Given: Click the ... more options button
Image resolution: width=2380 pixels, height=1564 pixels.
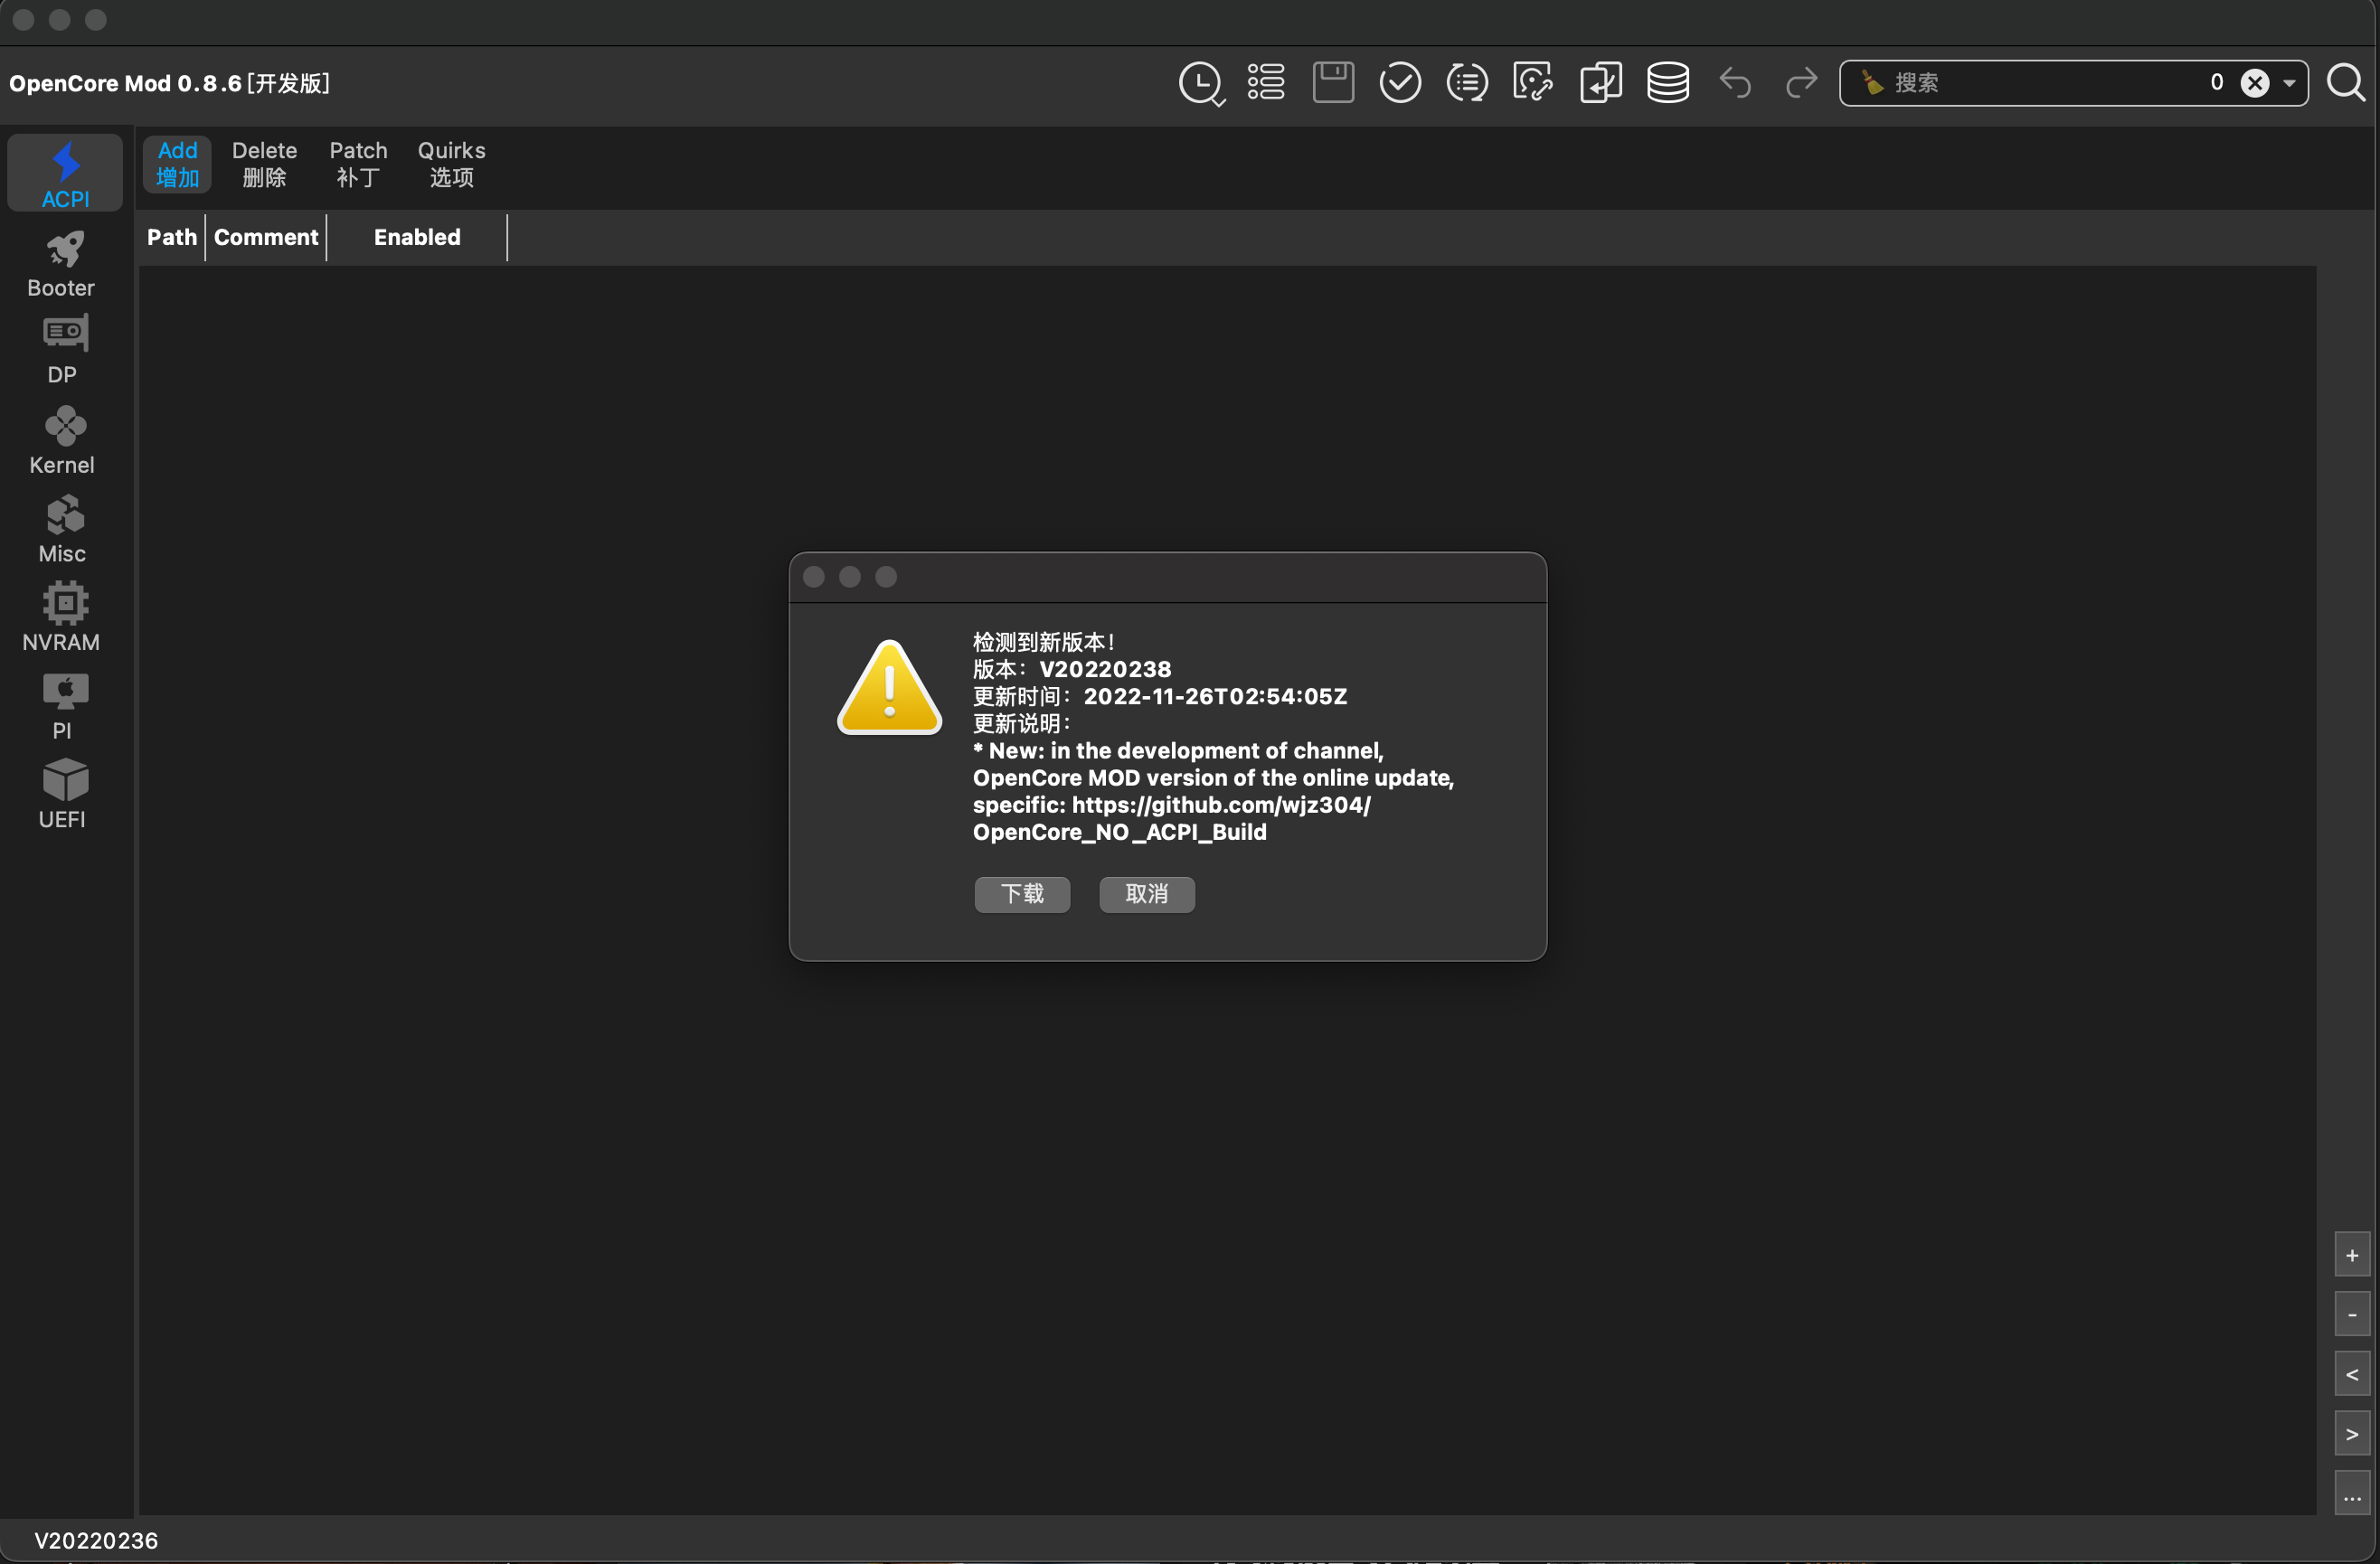Looking at the screenshot, I should 2352,1493.
